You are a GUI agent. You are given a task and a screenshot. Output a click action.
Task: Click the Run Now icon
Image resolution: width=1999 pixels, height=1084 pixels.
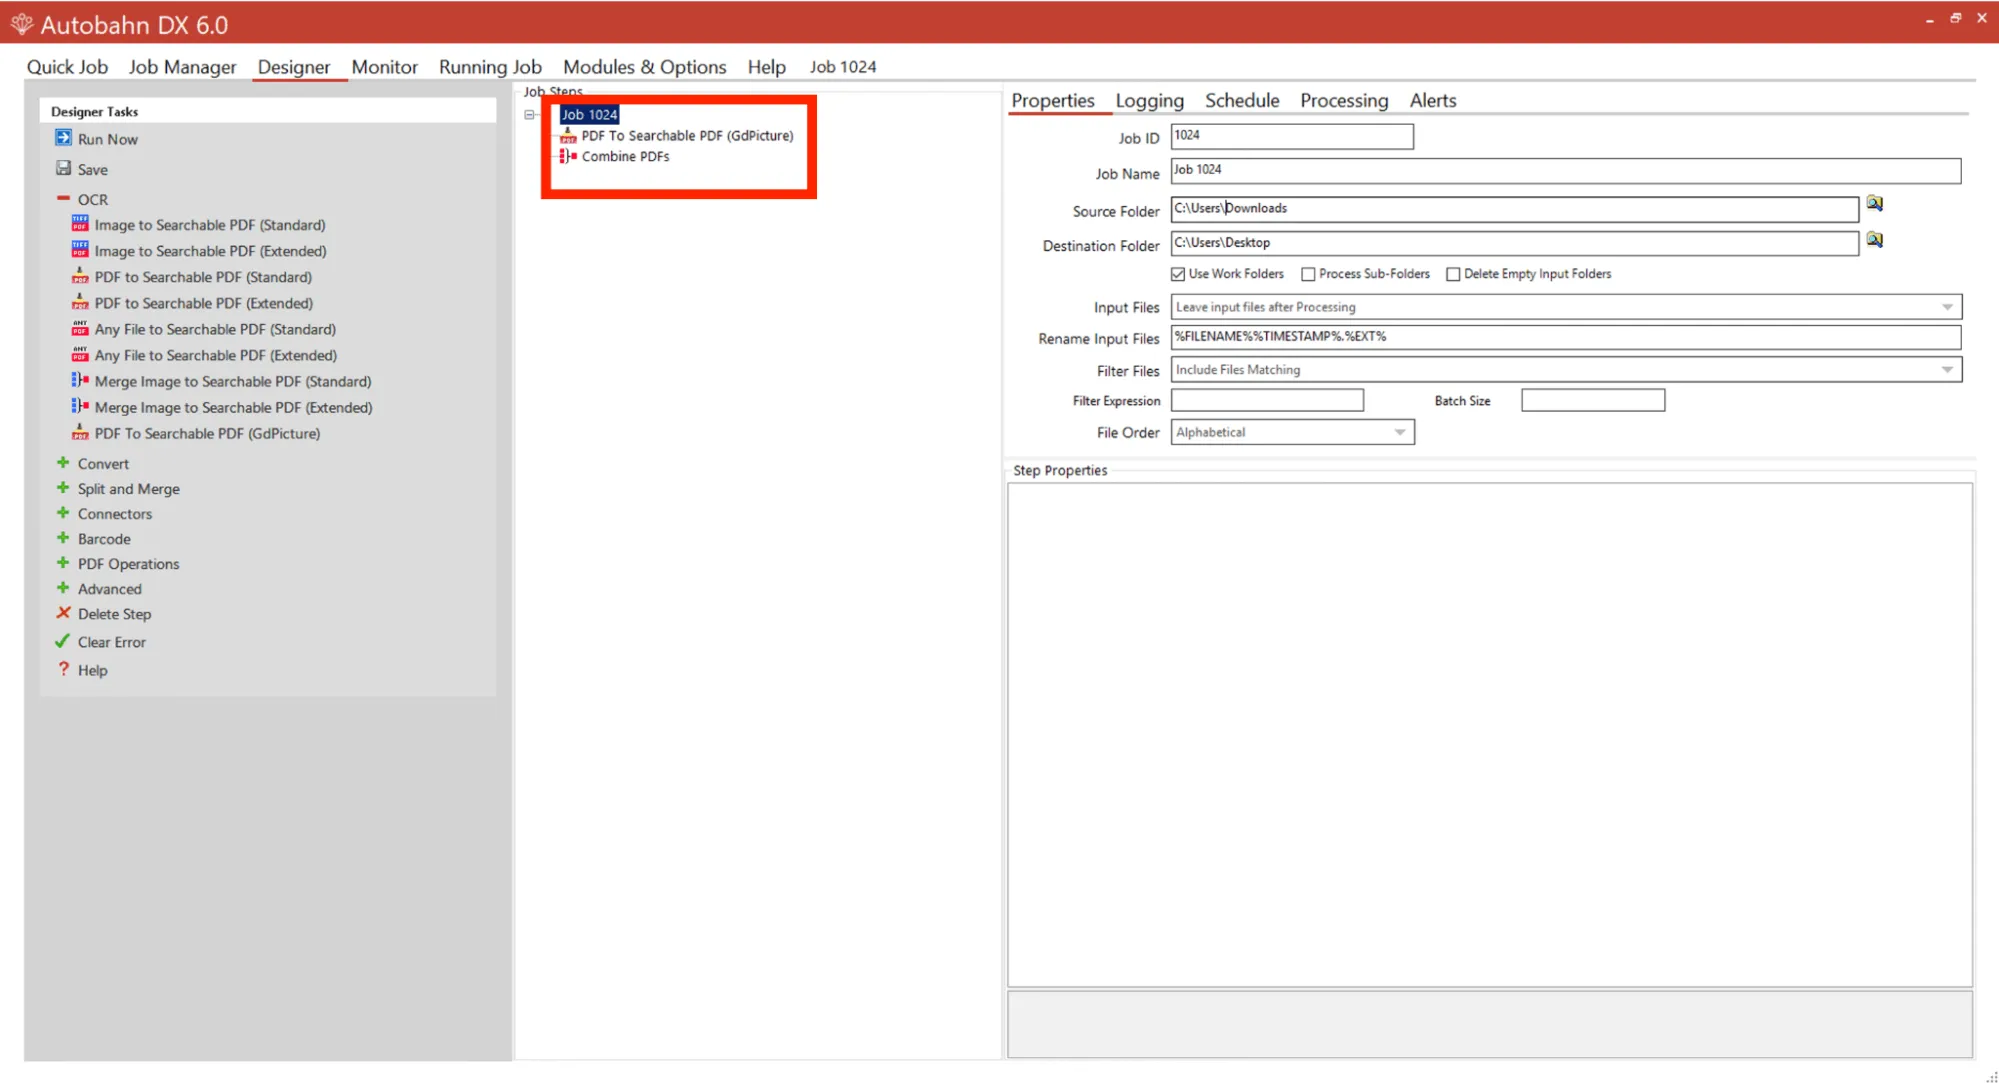(64, 138)
